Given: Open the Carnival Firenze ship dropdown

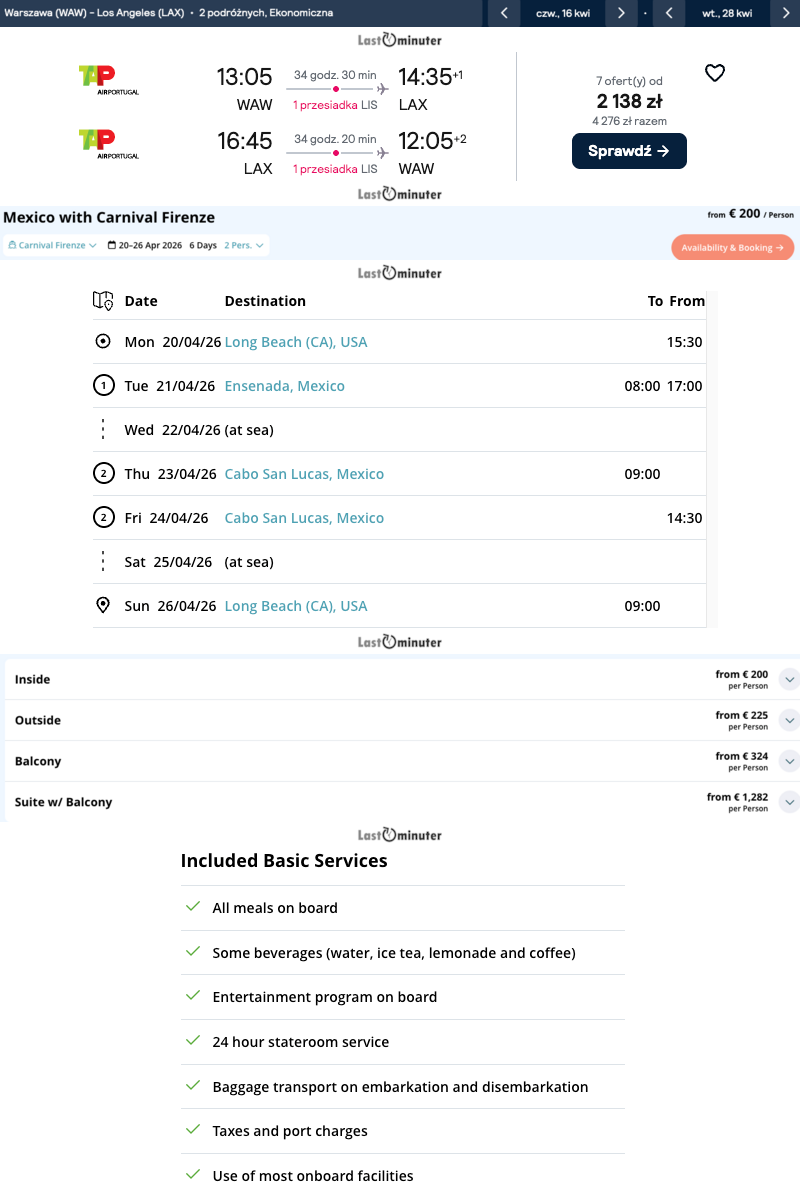Looking at the screenshot, I should tap(52, 245).
